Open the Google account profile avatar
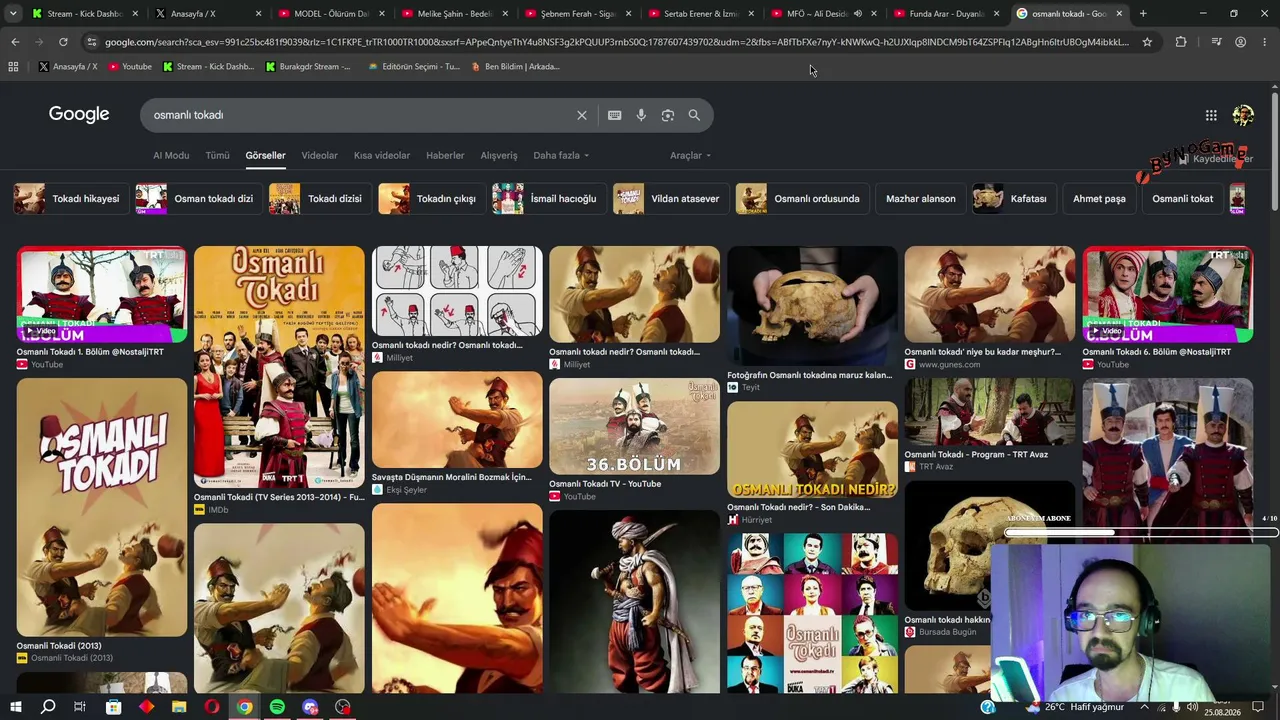The image size is (1280, 720). click(1243, 115)
